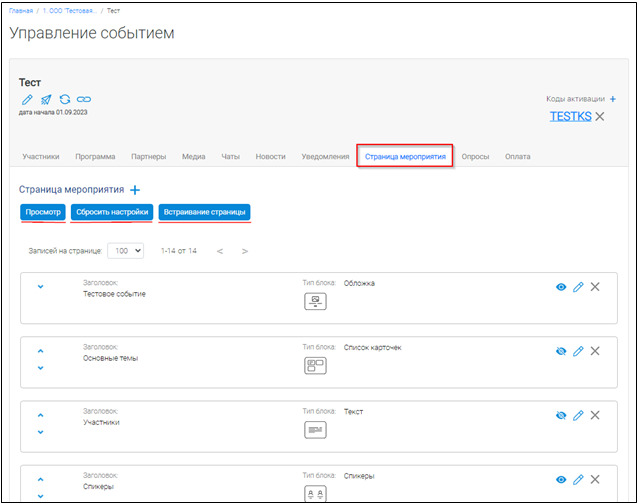Edit the Тестовое событие block

tap(578, 287)
